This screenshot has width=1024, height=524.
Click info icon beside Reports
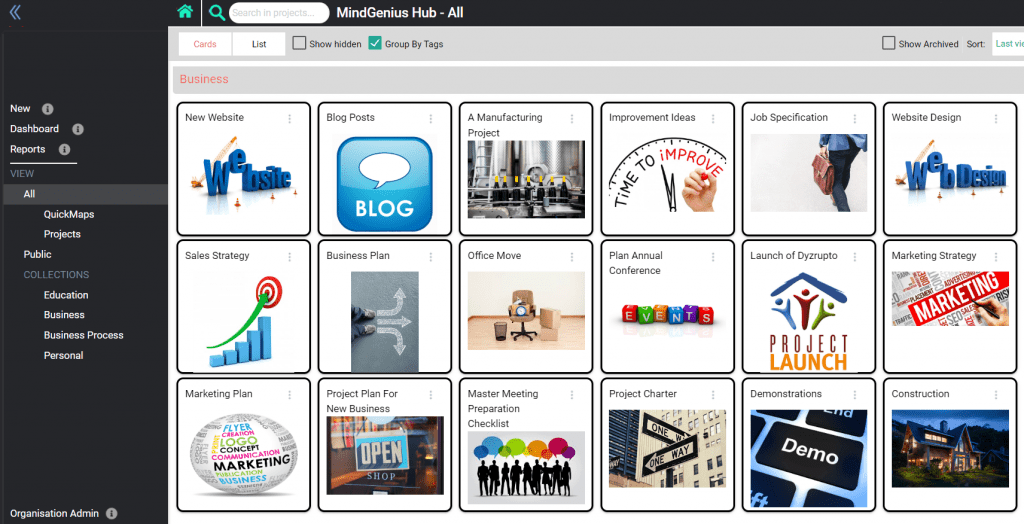pos(64,150)
